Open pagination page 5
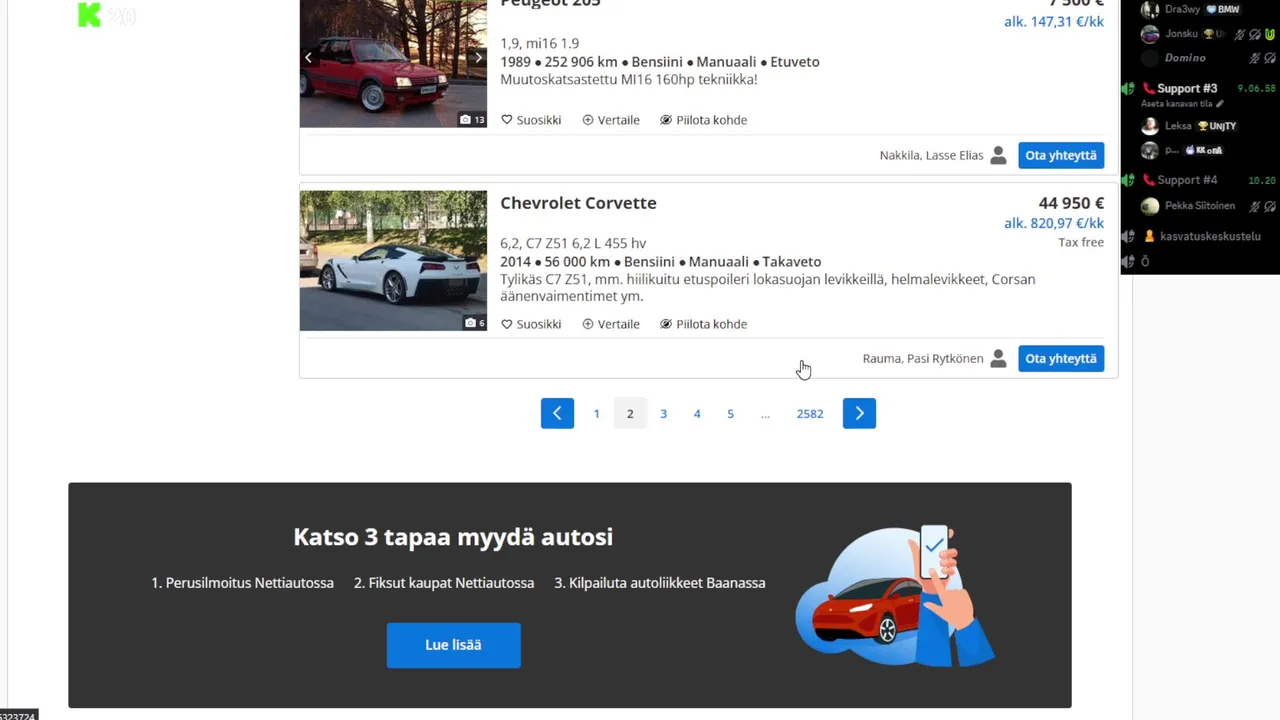 (x=730, y=413)
